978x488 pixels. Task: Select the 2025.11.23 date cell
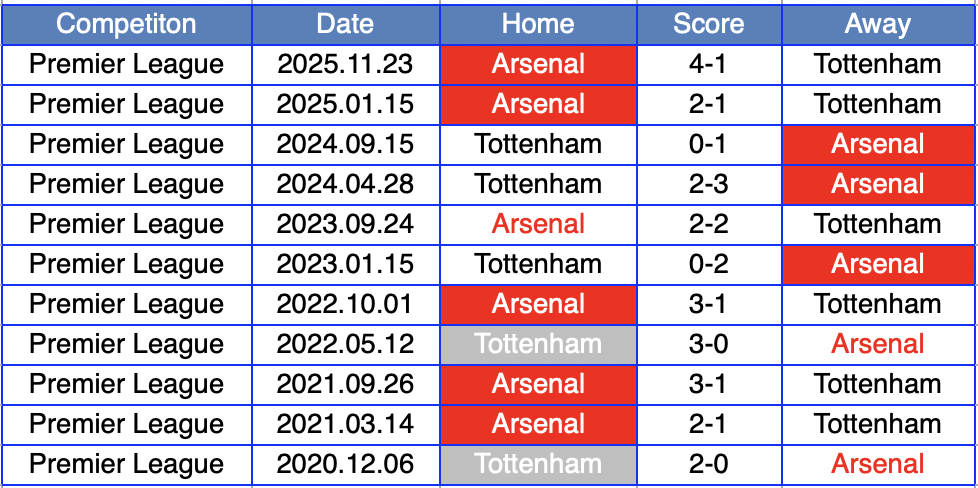[x=345, y=64]
